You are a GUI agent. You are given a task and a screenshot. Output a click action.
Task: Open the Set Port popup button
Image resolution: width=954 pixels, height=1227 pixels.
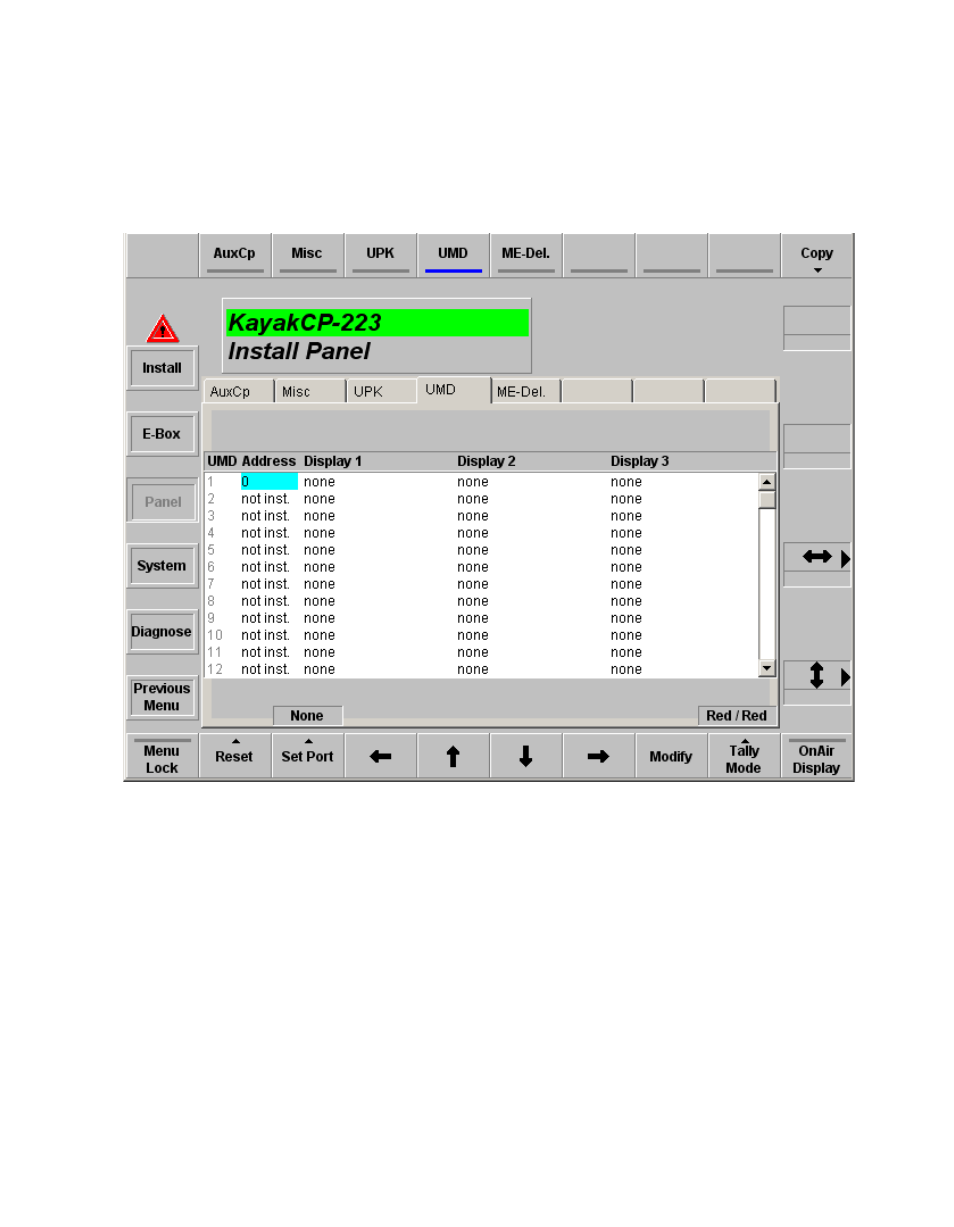click(307, 757)
